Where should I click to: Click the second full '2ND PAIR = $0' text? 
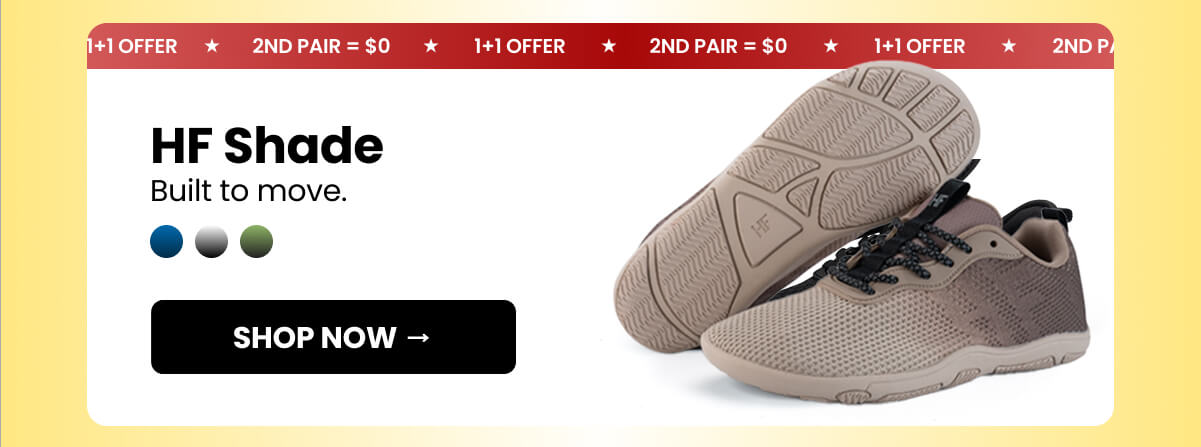click(718, 46)
